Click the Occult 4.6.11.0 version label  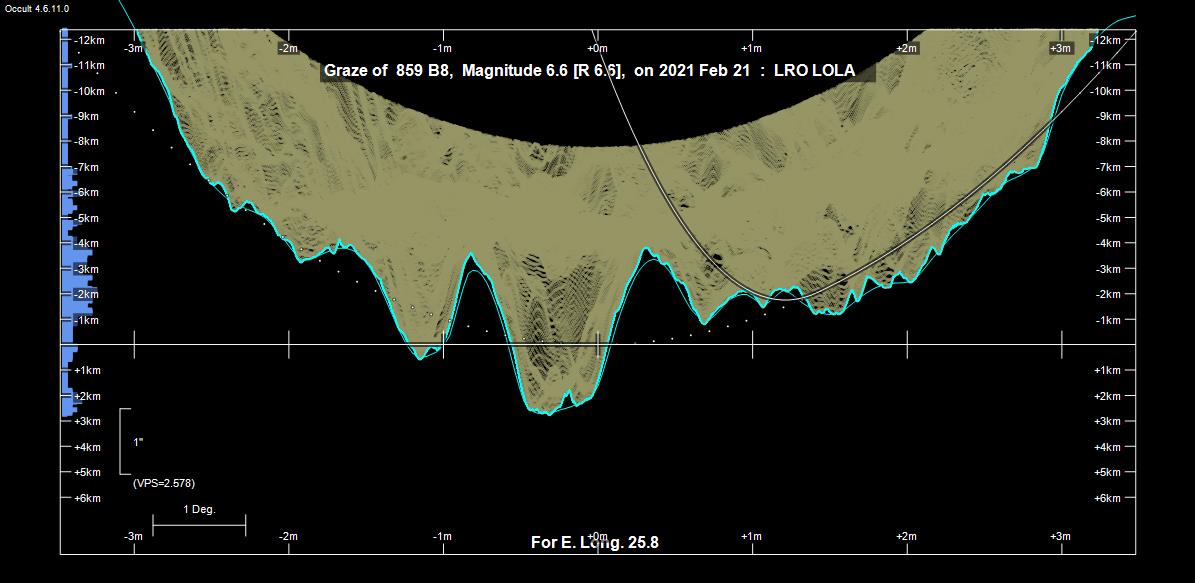tap(37, 8)
